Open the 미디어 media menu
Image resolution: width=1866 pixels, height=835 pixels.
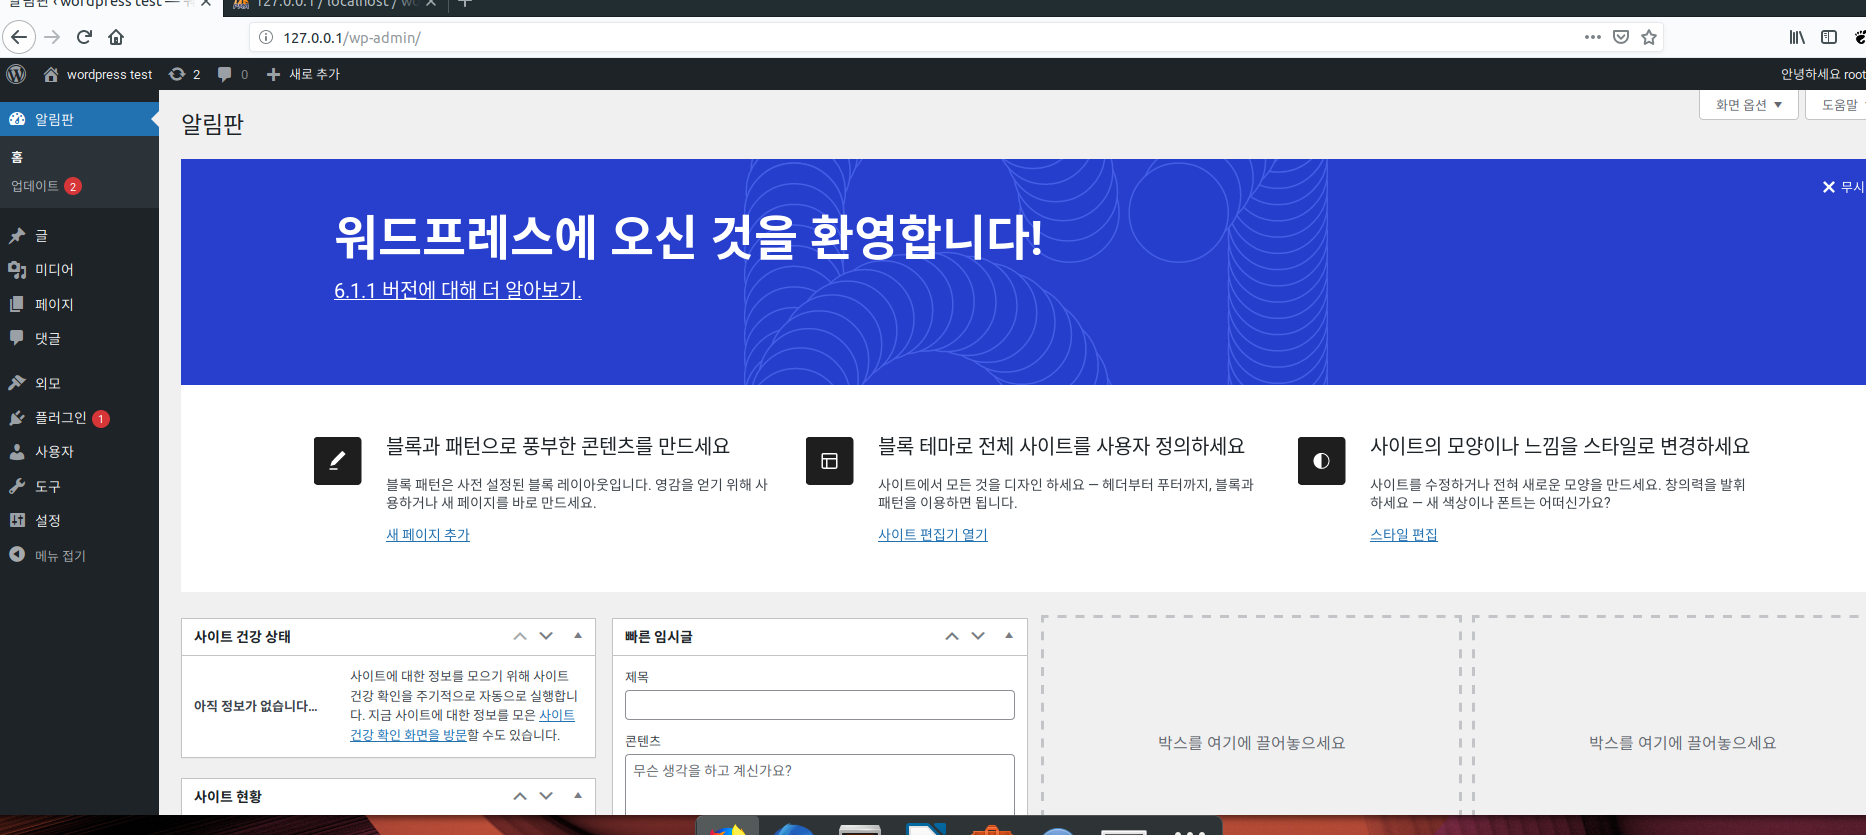[x=79, y=270]
